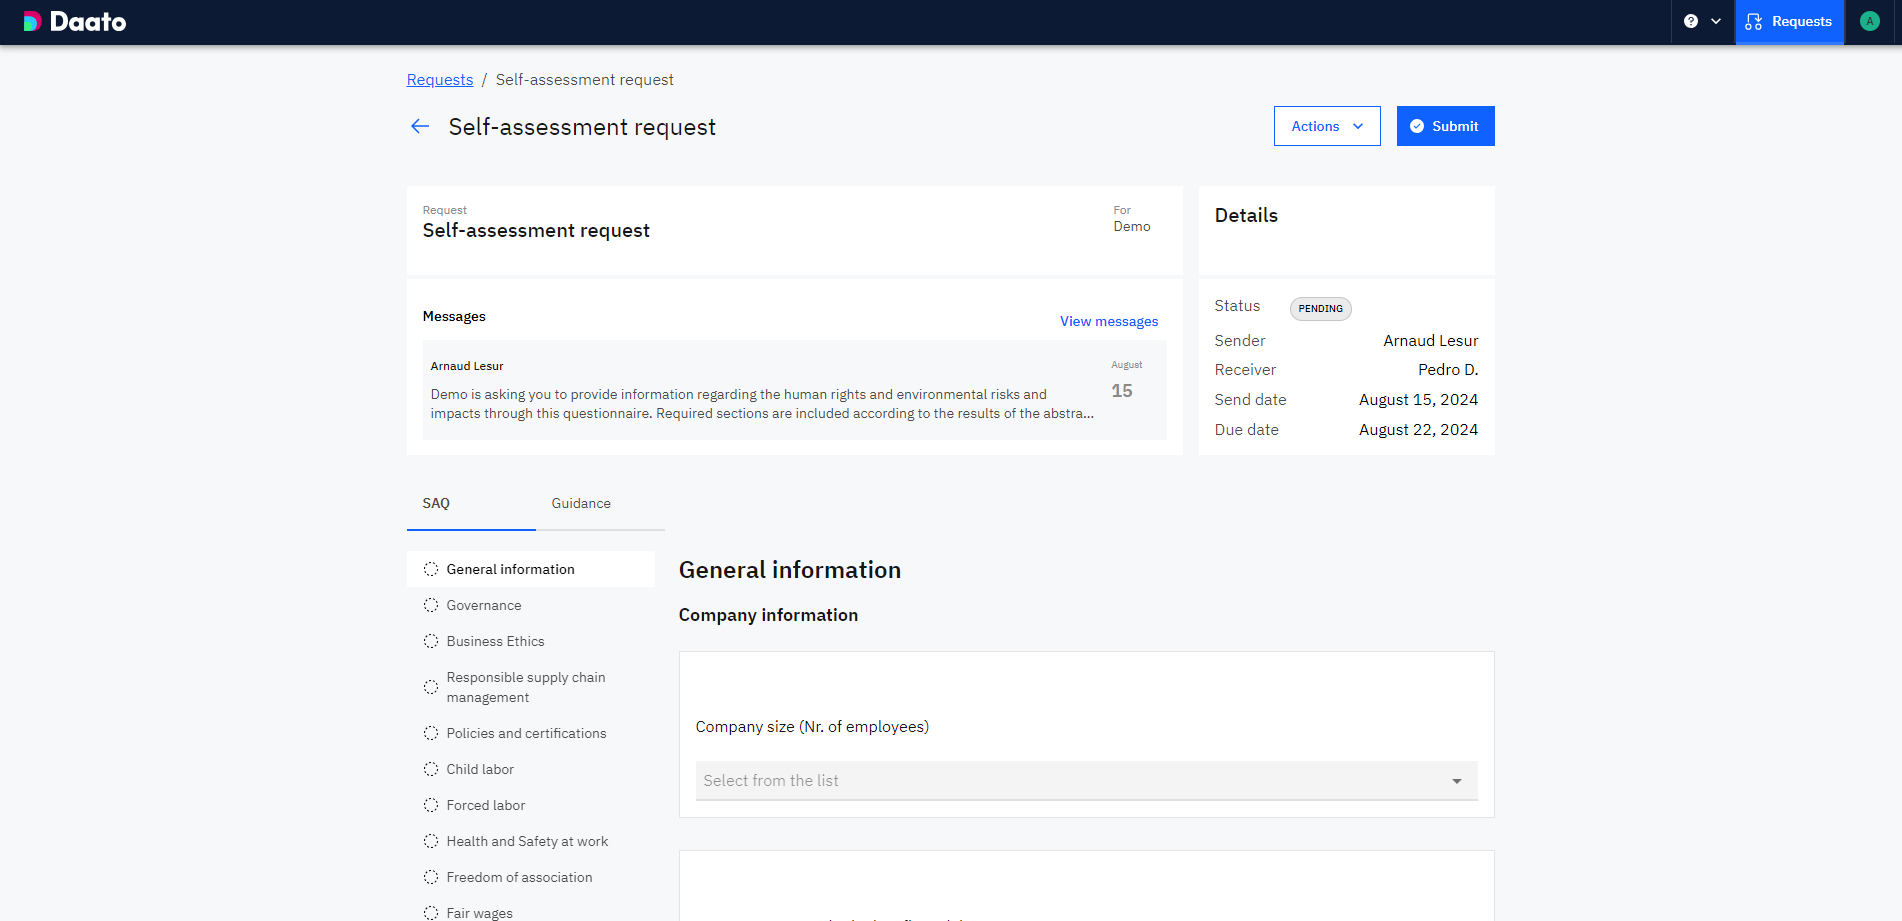Expand the Company size select list
The height and width of the screenshot is (921, 1902).
(1086, 781)
